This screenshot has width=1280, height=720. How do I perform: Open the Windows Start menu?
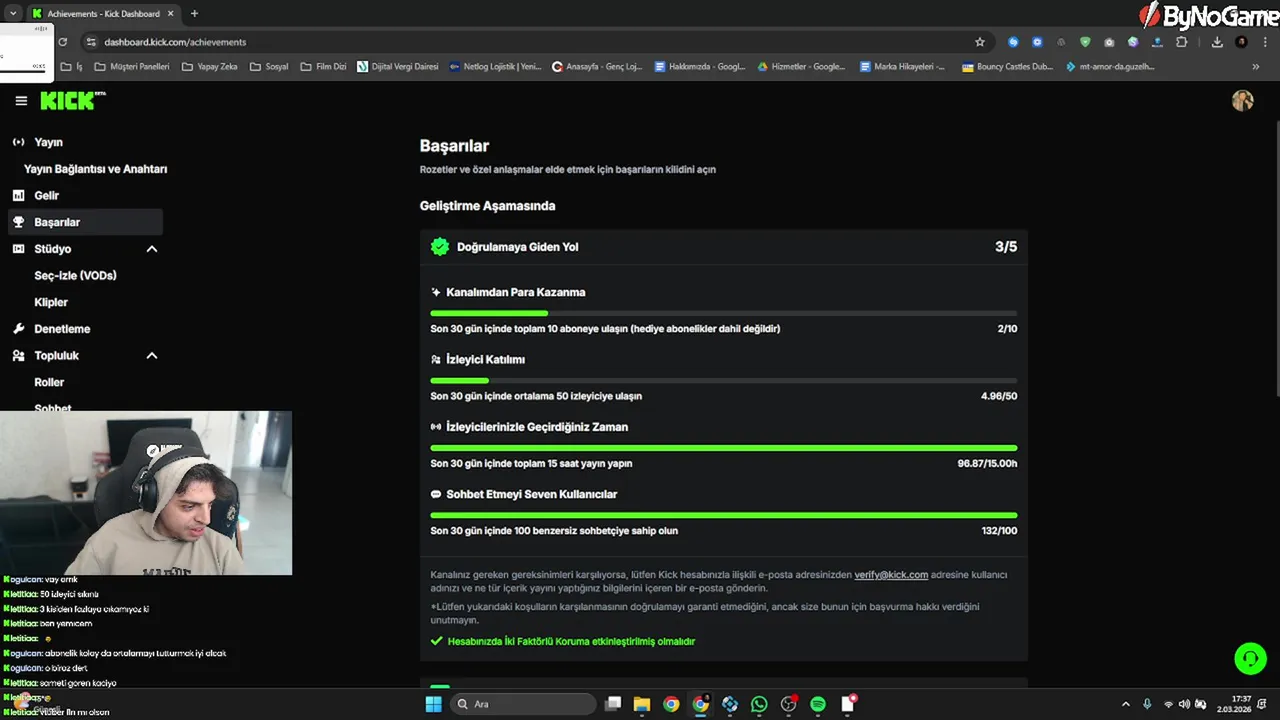click(433, 704)
